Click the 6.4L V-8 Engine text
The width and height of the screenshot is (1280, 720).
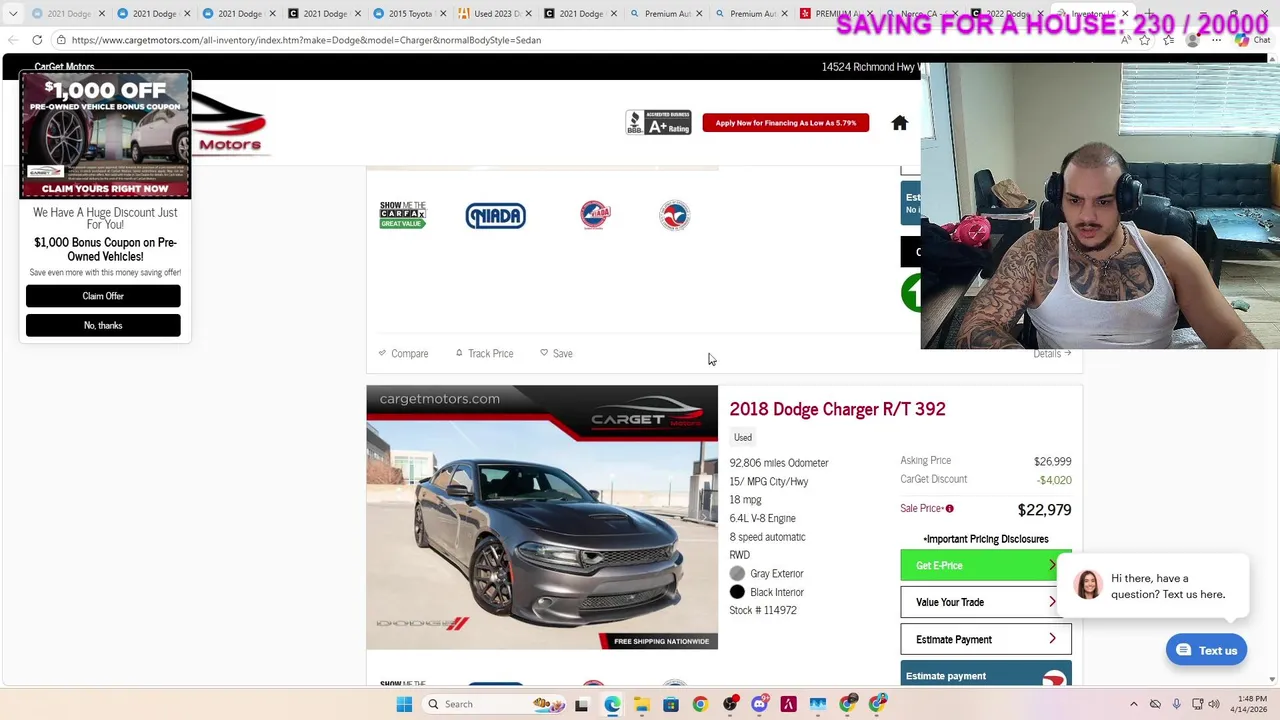(763, 518)
